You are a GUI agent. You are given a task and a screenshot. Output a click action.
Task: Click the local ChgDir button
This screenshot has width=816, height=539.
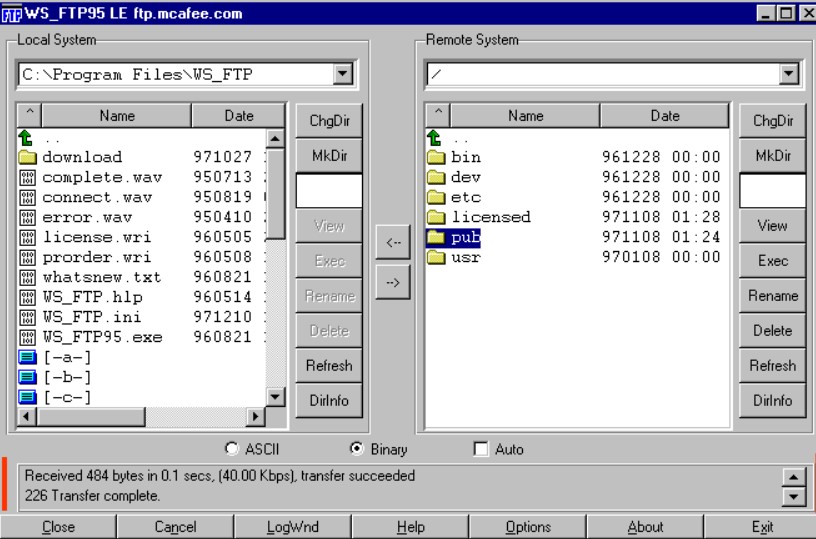pos(329,121)
